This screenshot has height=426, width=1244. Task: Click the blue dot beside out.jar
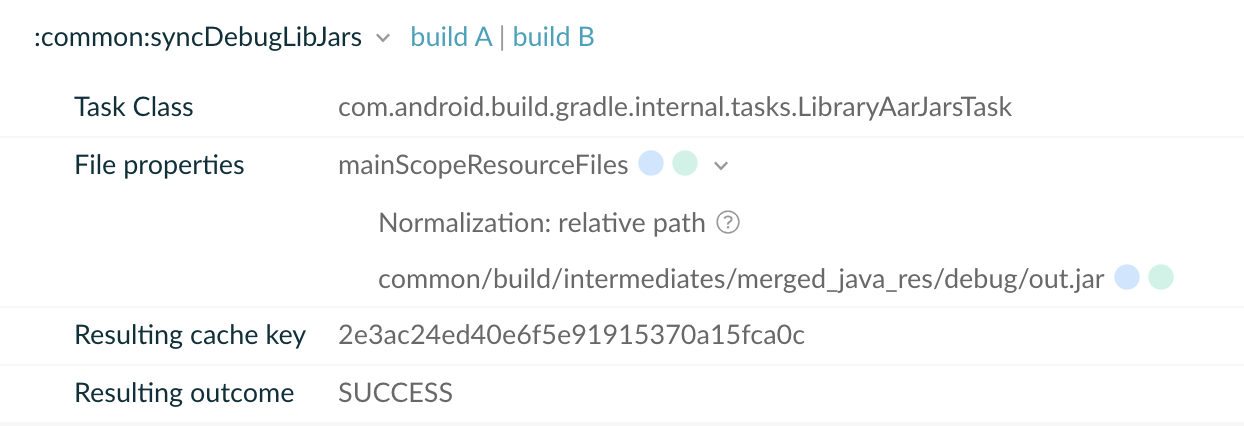click(1127, 277)
